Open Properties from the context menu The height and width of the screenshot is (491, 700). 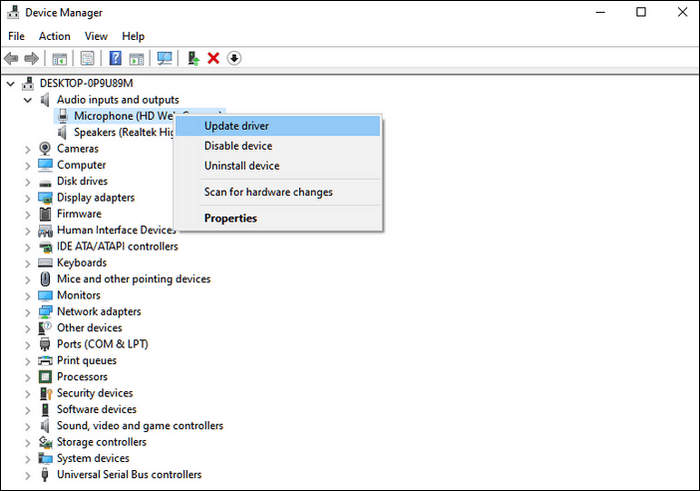point(278,218)
